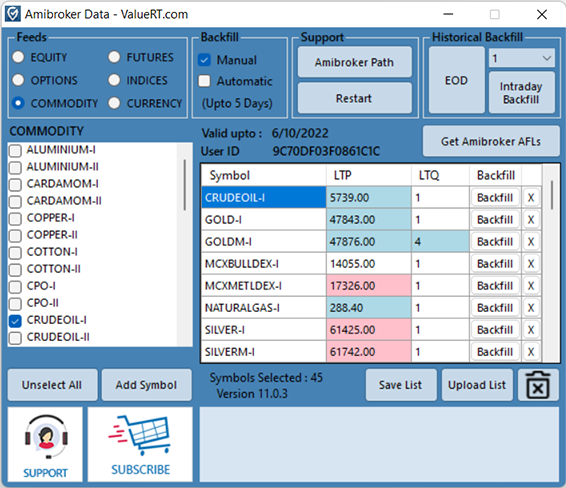This screenshot has height=488, width=566.
Task: Select the INDICES feed radio button
Action: tap(114, 80)
